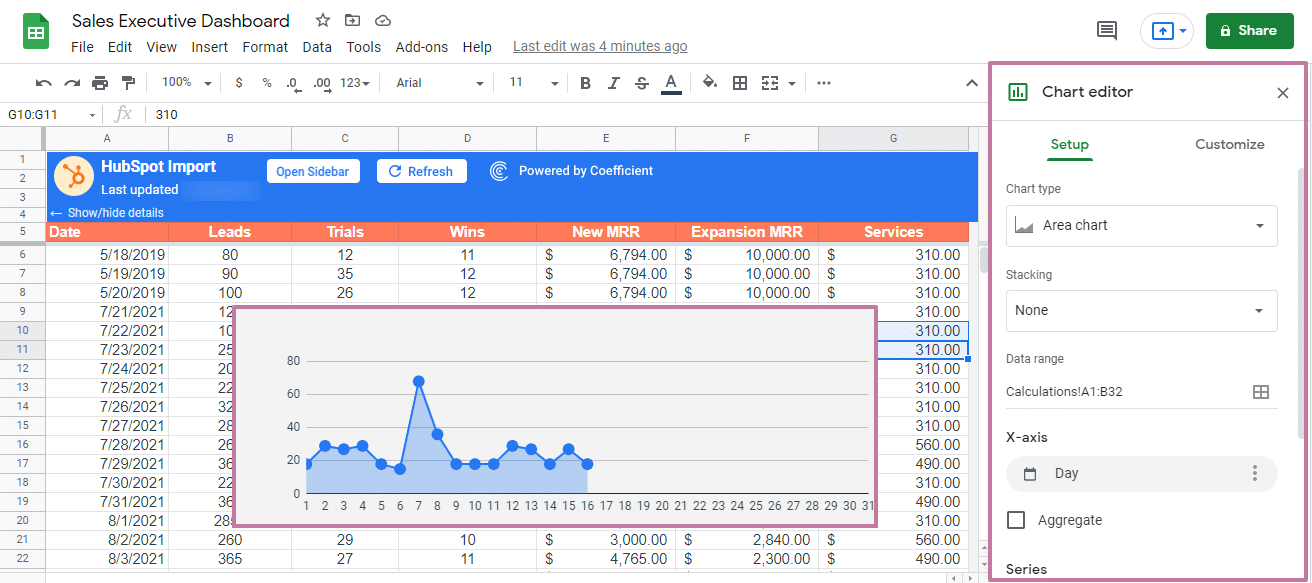
Task: Open the Add-ons menu
Action: click(422, 47)
